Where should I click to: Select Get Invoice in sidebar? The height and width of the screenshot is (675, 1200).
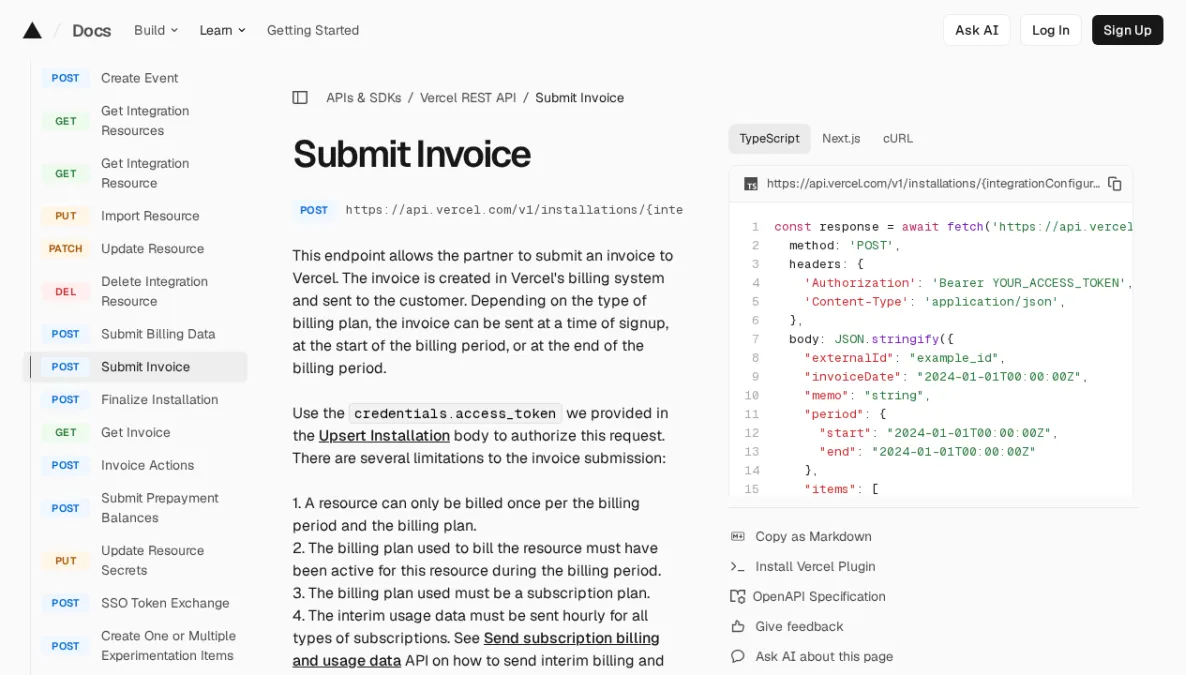click(135, 433)
